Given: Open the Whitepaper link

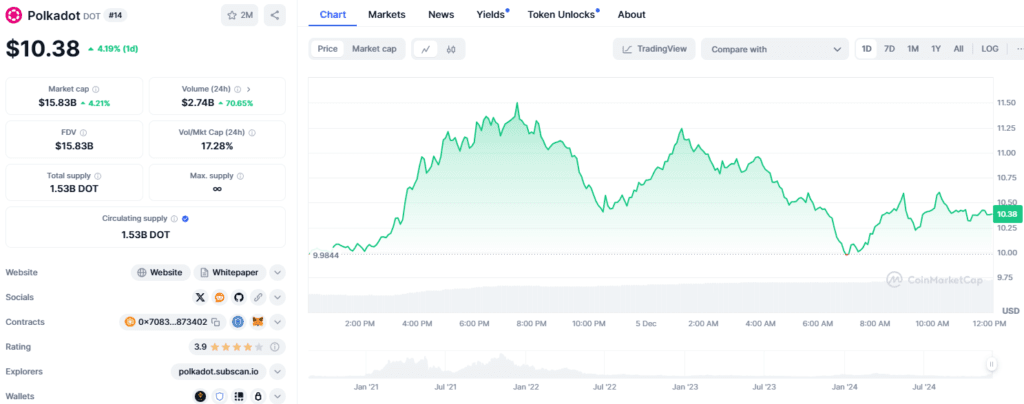Looking at the screenshot, I should (x=231, y=273).
